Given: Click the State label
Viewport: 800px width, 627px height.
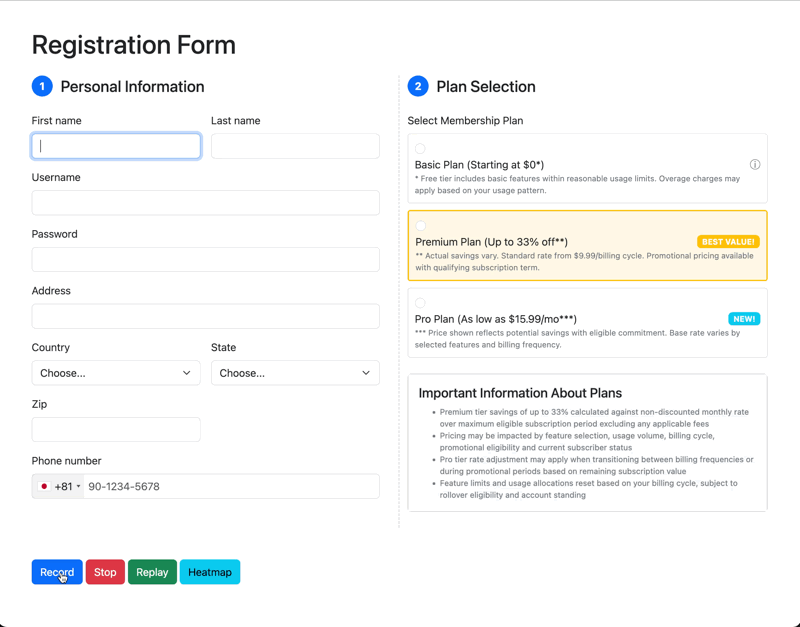Looking at the screenshot, I should tap(223, 347).
